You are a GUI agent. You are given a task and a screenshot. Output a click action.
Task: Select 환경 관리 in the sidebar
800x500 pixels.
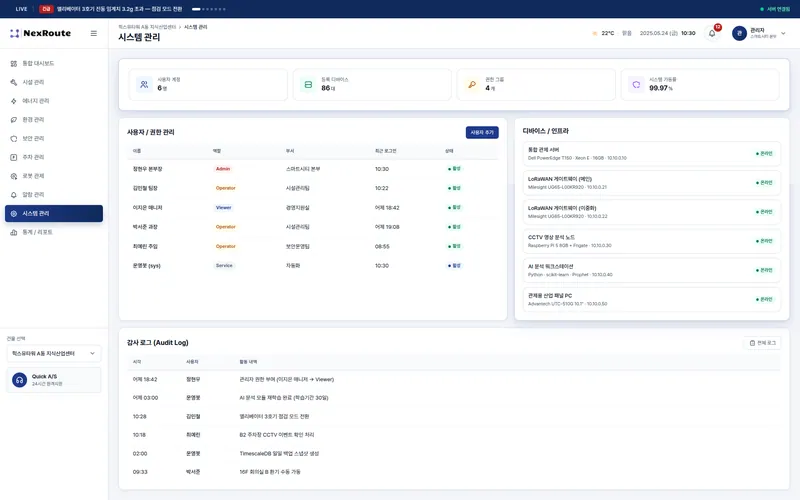click(x=54, y=119)
